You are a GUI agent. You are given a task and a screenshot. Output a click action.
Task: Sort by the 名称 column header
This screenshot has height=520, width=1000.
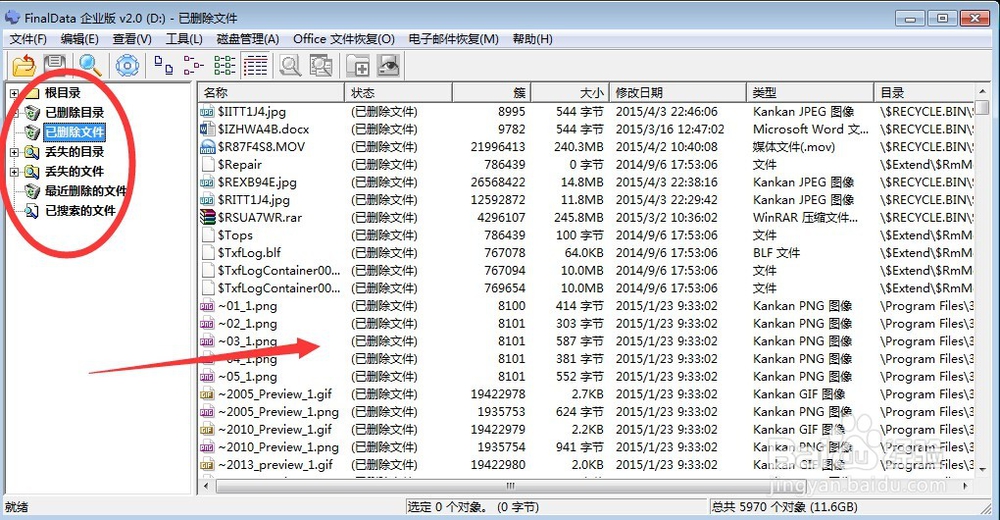271,93
